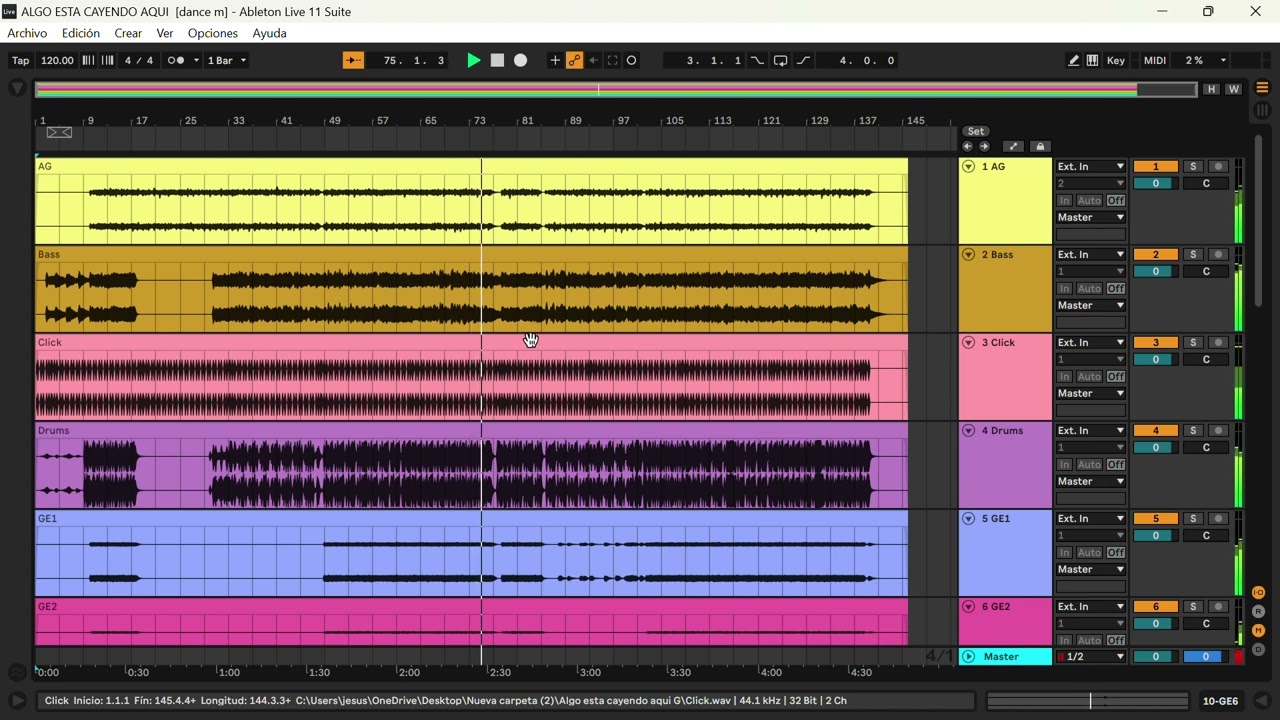Open the Opciones menu

click(x=213, y=33)
